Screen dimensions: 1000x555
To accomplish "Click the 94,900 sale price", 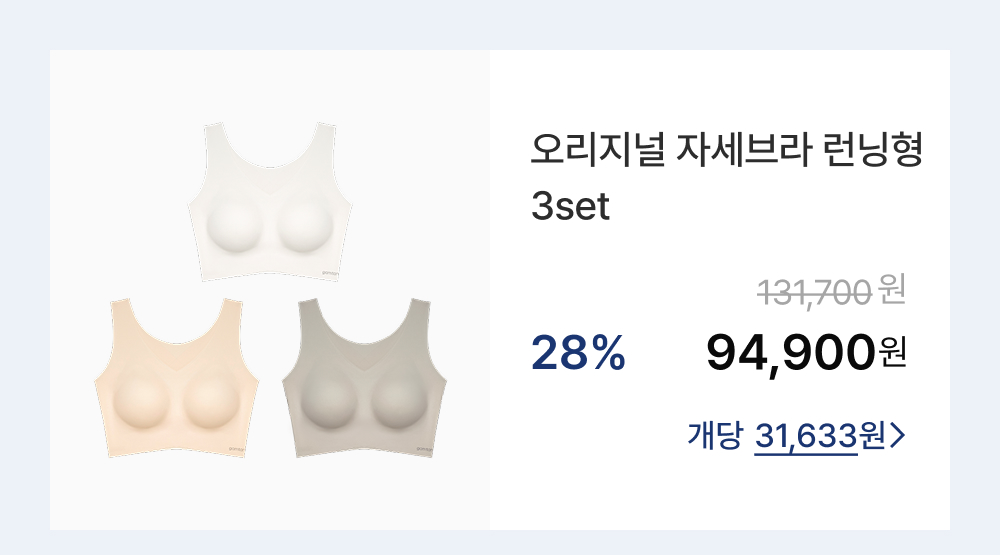I will pyautogui.click(x=790, y=351).
